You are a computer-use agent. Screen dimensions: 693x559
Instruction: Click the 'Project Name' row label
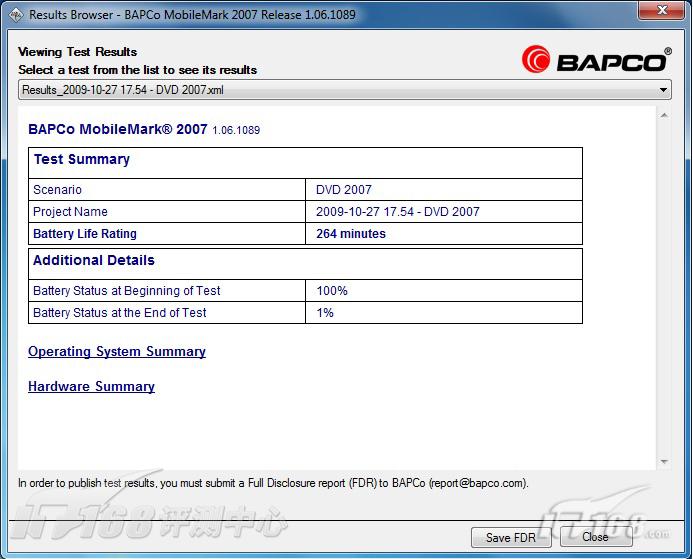point(70,212)
